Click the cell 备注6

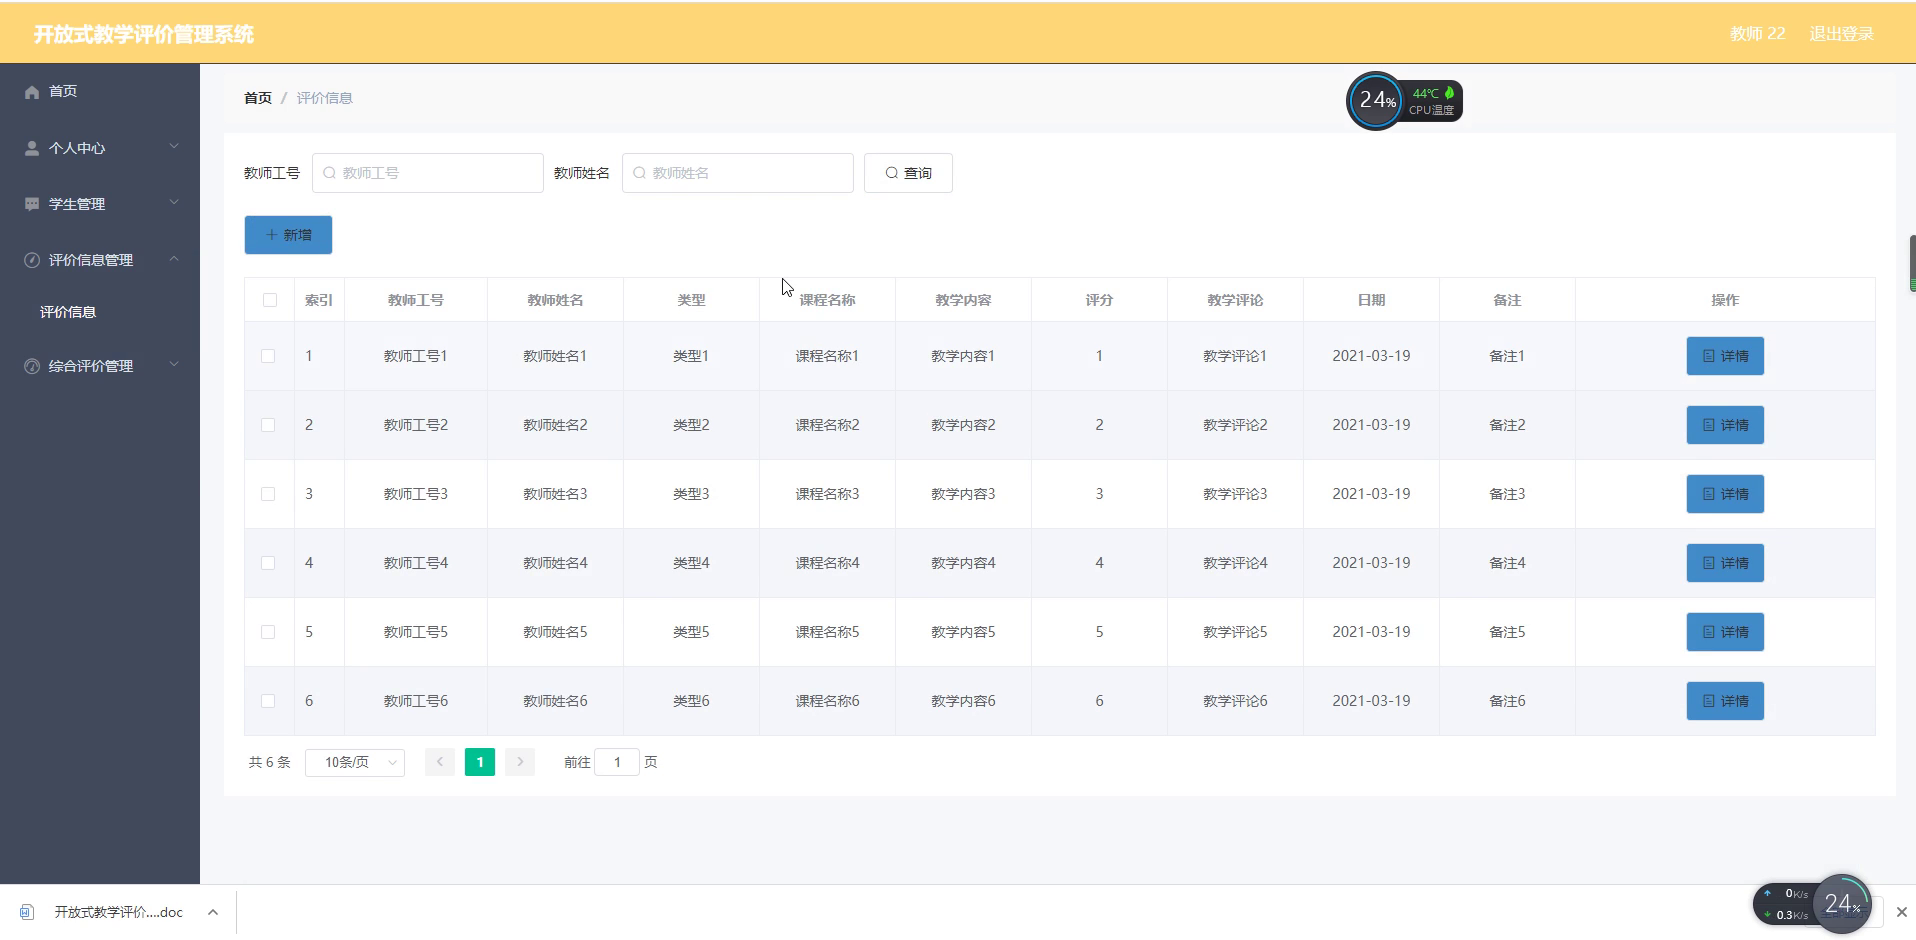pos(1507,701)
